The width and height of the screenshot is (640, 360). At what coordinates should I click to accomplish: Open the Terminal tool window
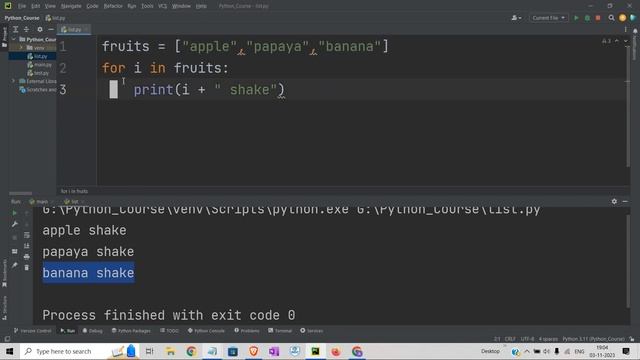[x=280, y=331]
